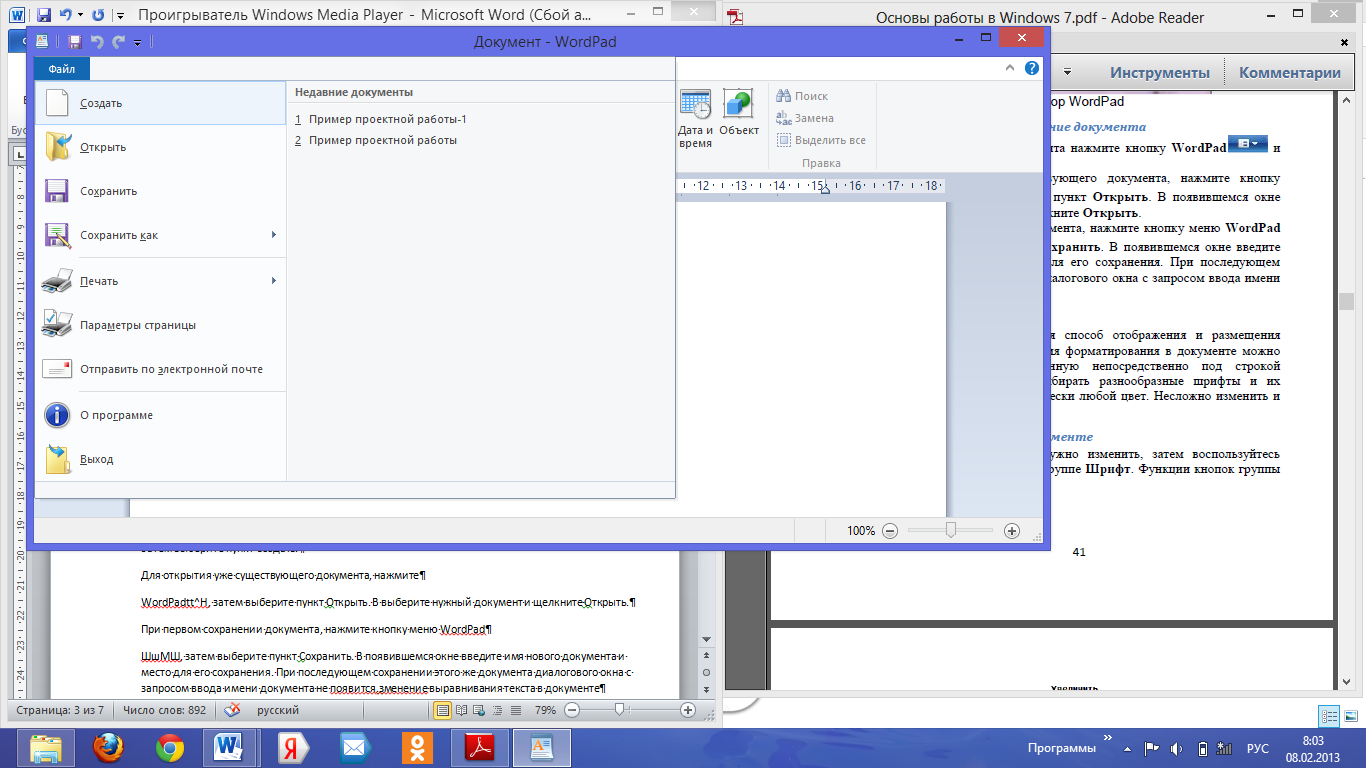Image resolution: width=1366 pixels, height=768 pixels.
Task: Open Google Chrome from the taskbar
Action: pos(169,747)
